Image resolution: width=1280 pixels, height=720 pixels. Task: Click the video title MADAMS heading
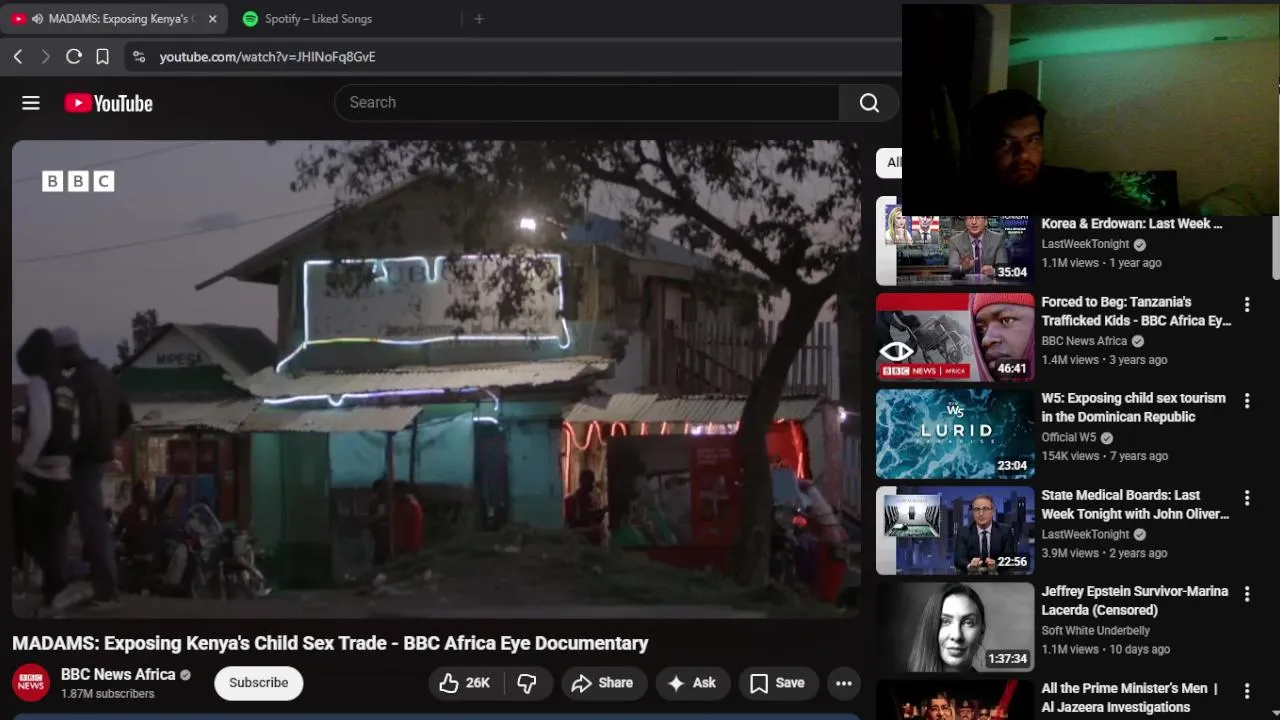(330, 643)
